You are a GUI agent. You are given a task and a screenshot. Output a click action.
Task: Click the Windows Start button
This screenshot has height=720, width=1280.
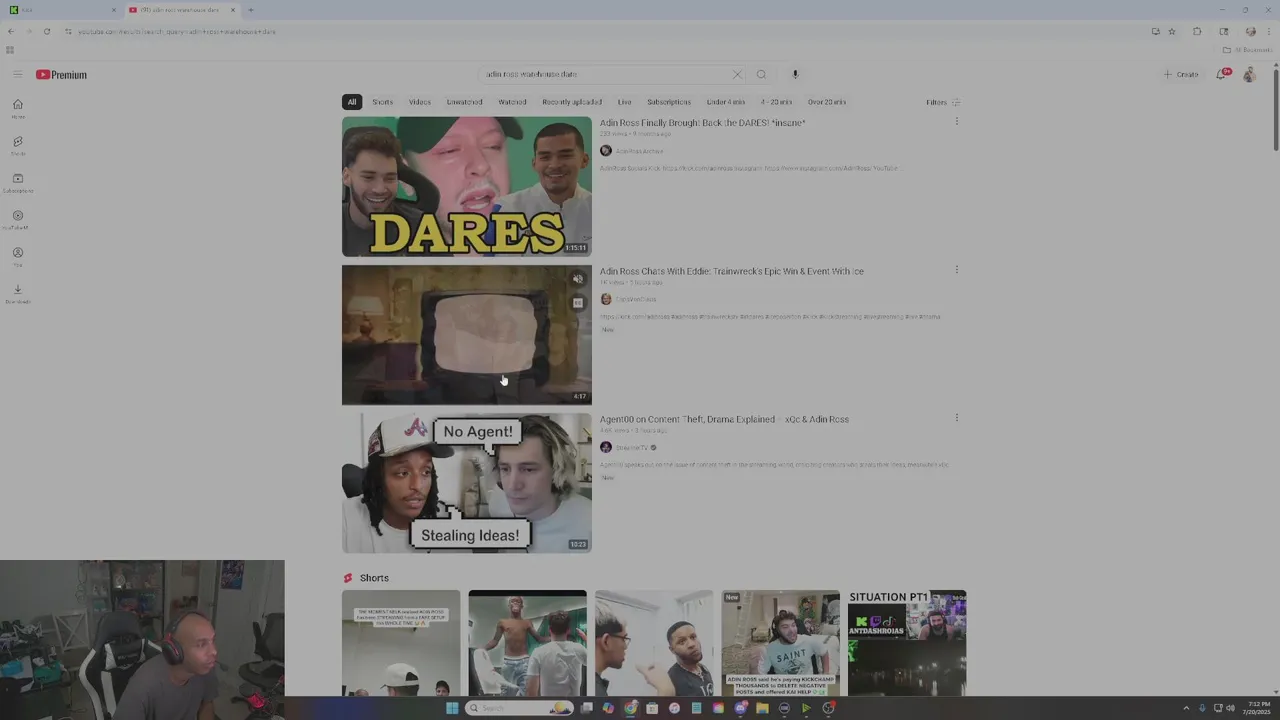pos(452,708)
